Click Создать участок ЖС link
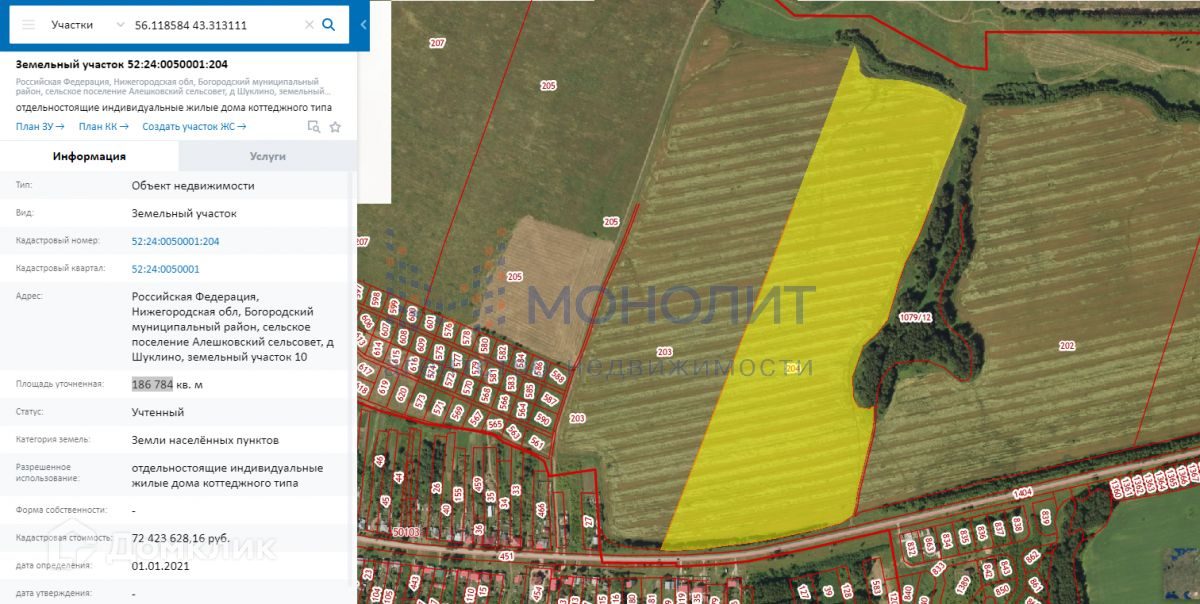Screen dimensions: 1200x604 tap(194, 127)
